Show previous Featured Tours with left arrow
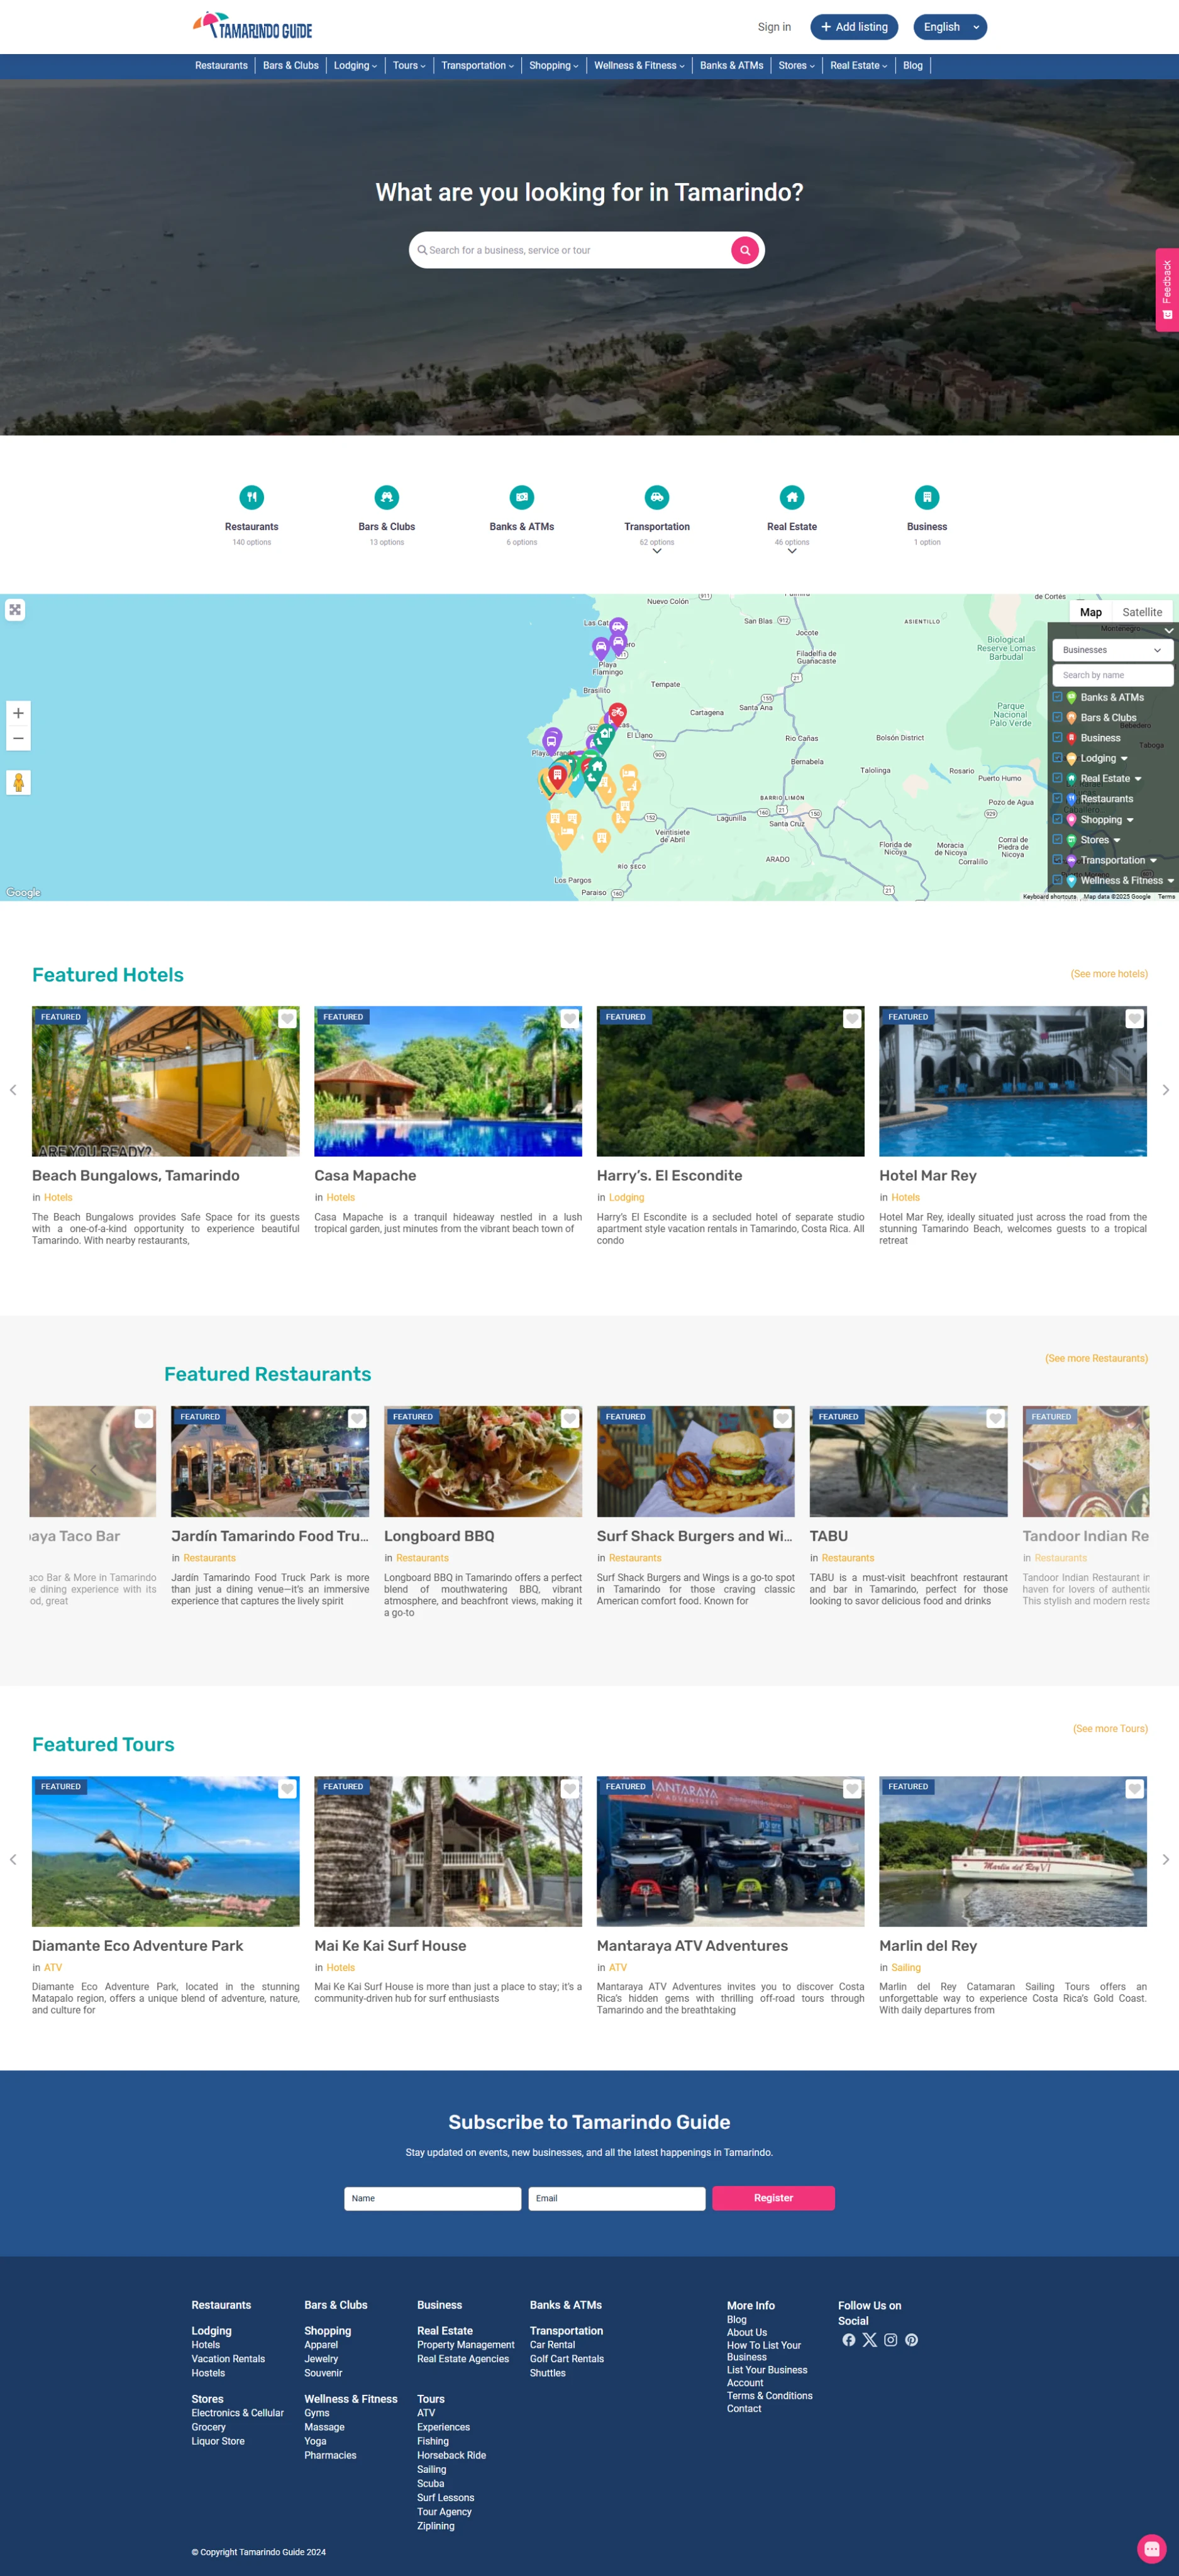 [13, 1859]
